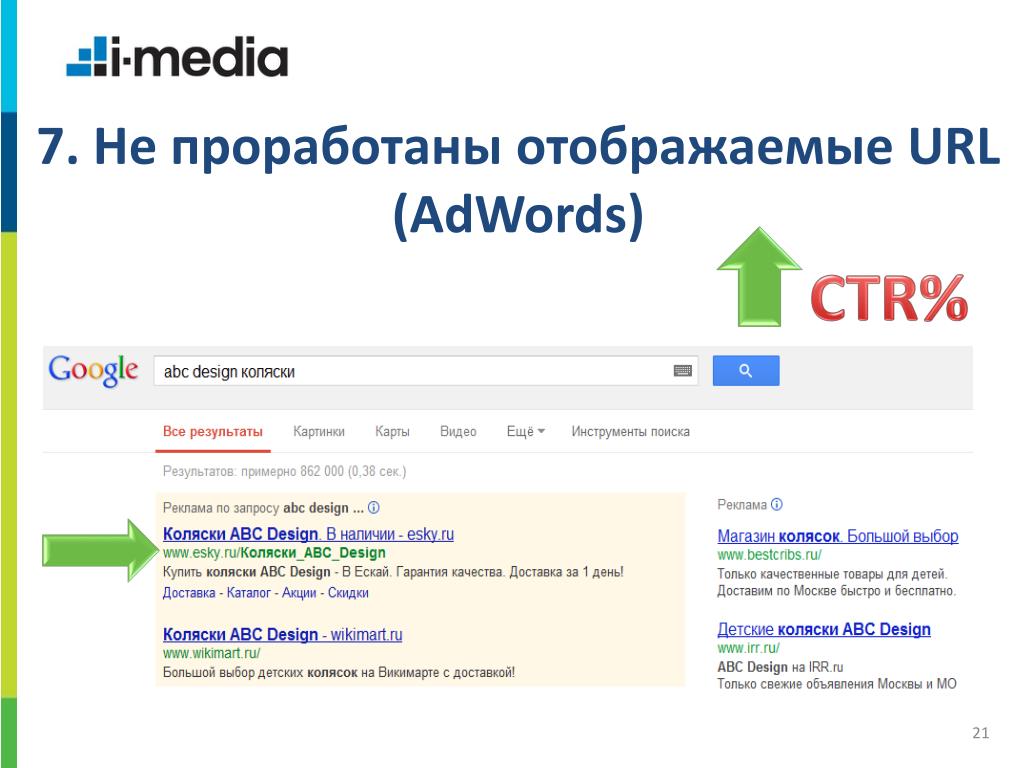Click the 'Реклама по запросу abc design' label
1024x768 pixels.
[x=263, y=508]
